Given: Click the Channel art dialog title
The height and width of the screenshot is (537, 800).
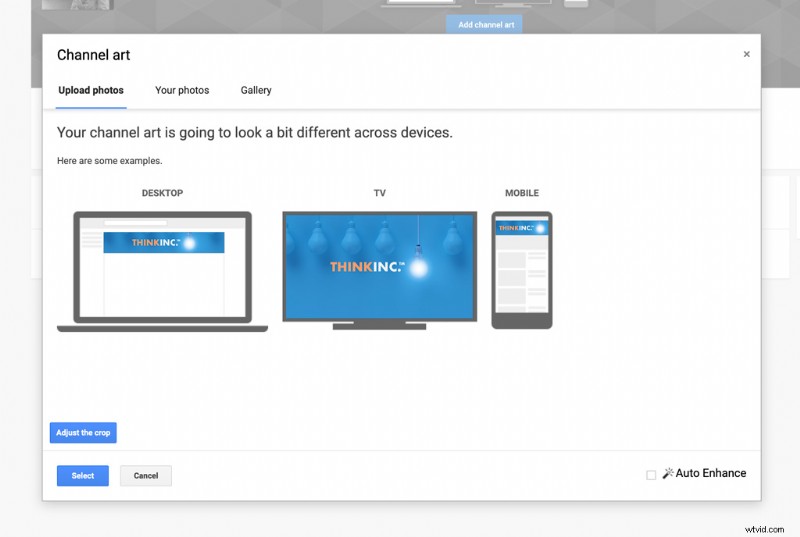Looking at the screenshot, I should 94,55.
